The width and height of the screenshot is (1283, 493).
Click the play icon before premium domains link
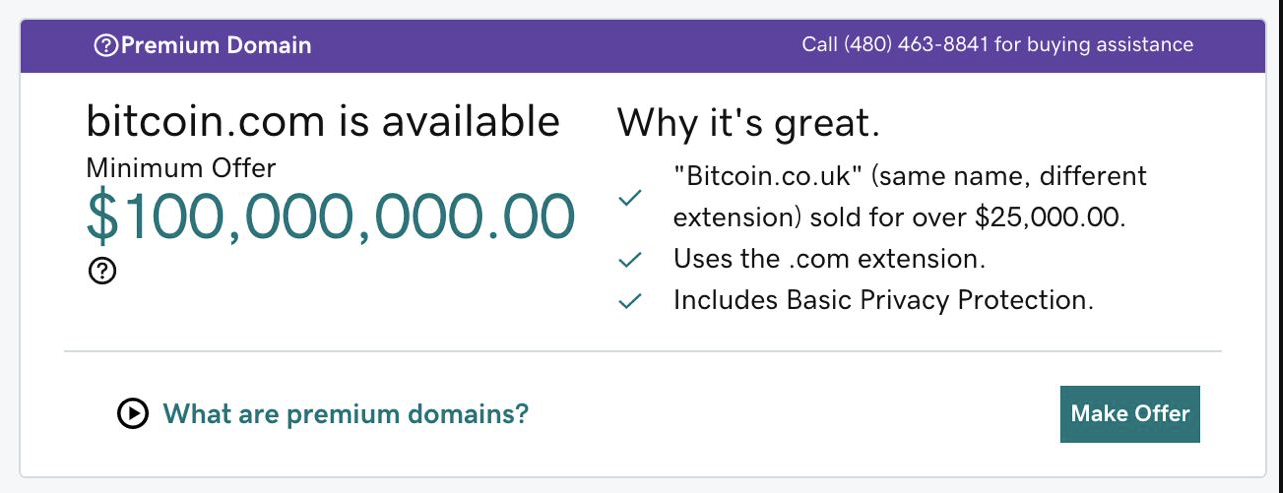tap(133, 413)
